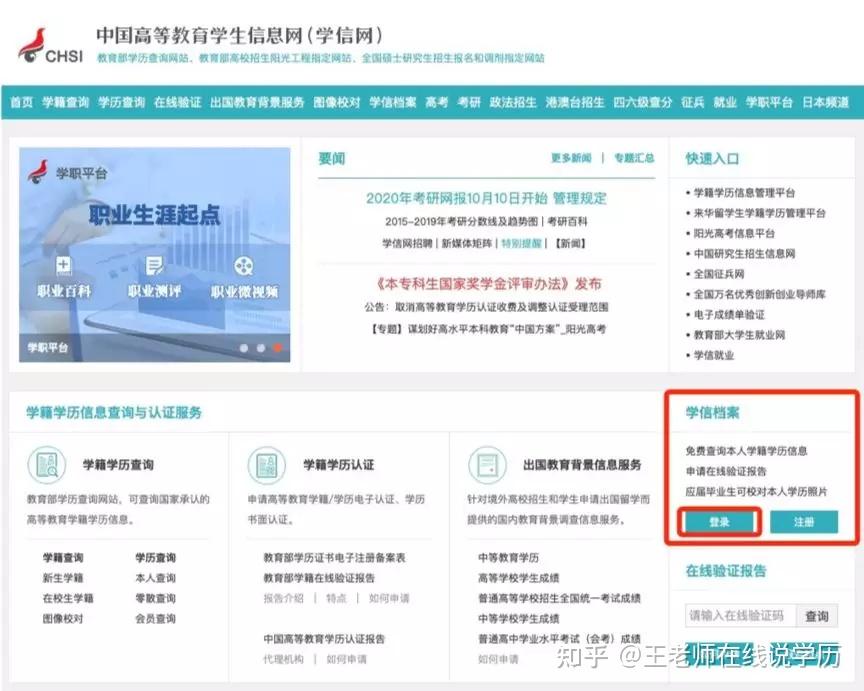Open 中国研究生招生信息网 quick entry
864x691 pixels.
coord(744,254)
